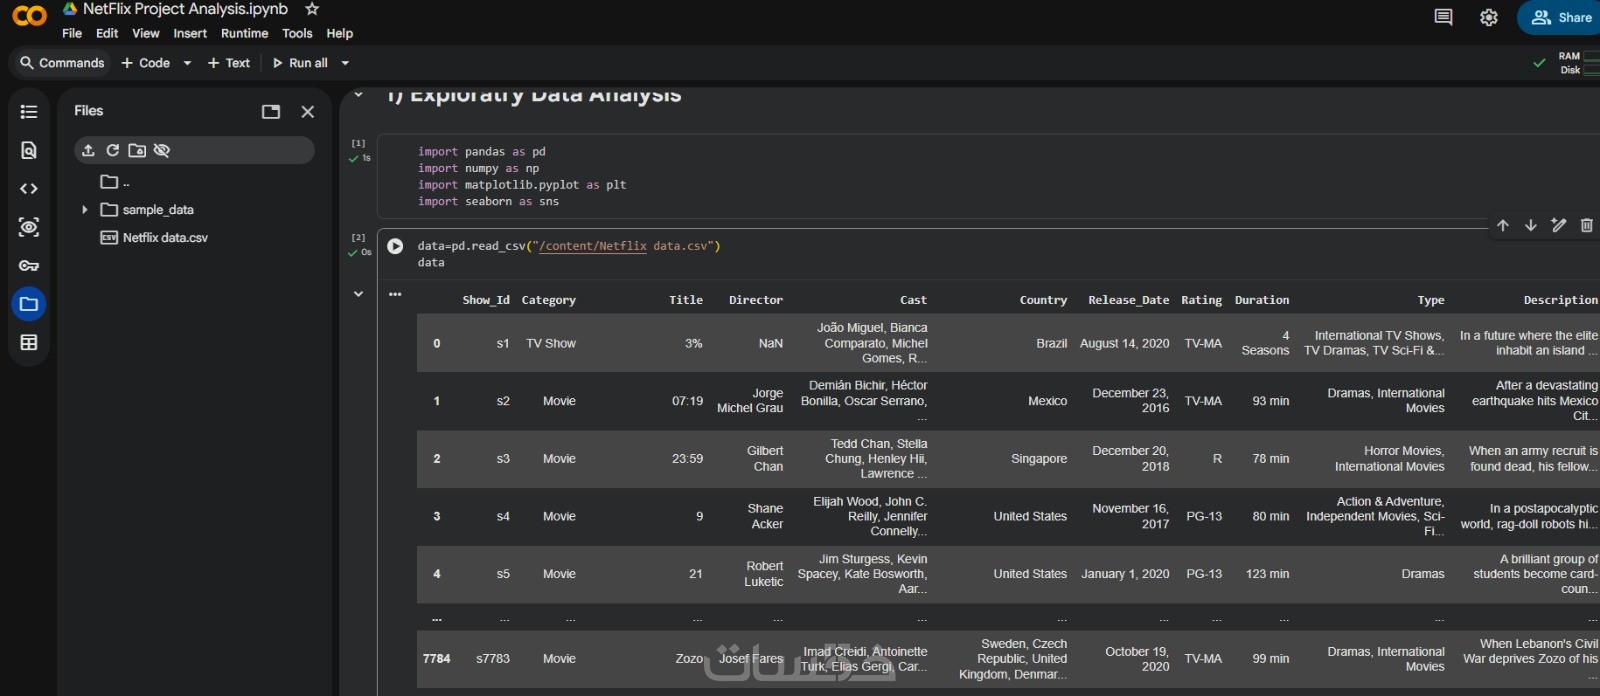Add a new Text cell
The height and width of the screenshot is (696, 1600).
[229, 63]
